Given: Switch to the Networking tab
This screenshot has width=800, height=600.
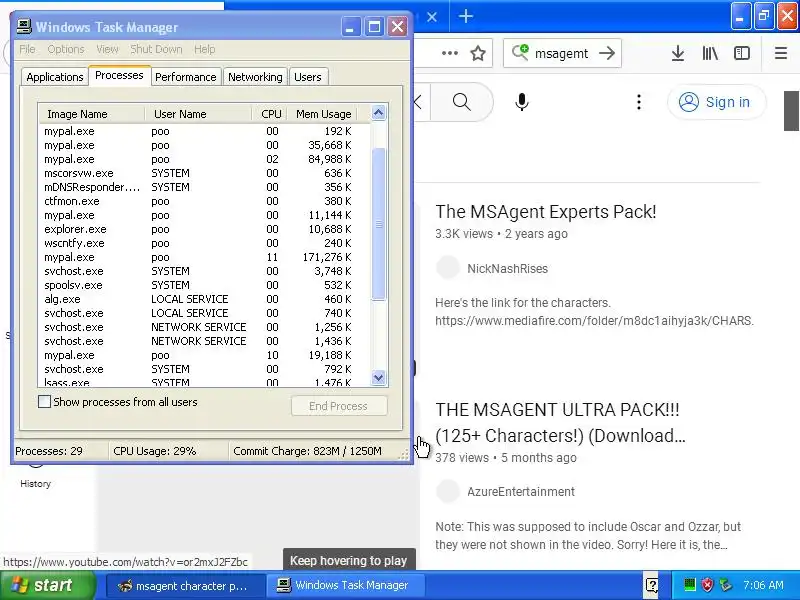Looking at the screenshot, I should (x=255, y=77).
